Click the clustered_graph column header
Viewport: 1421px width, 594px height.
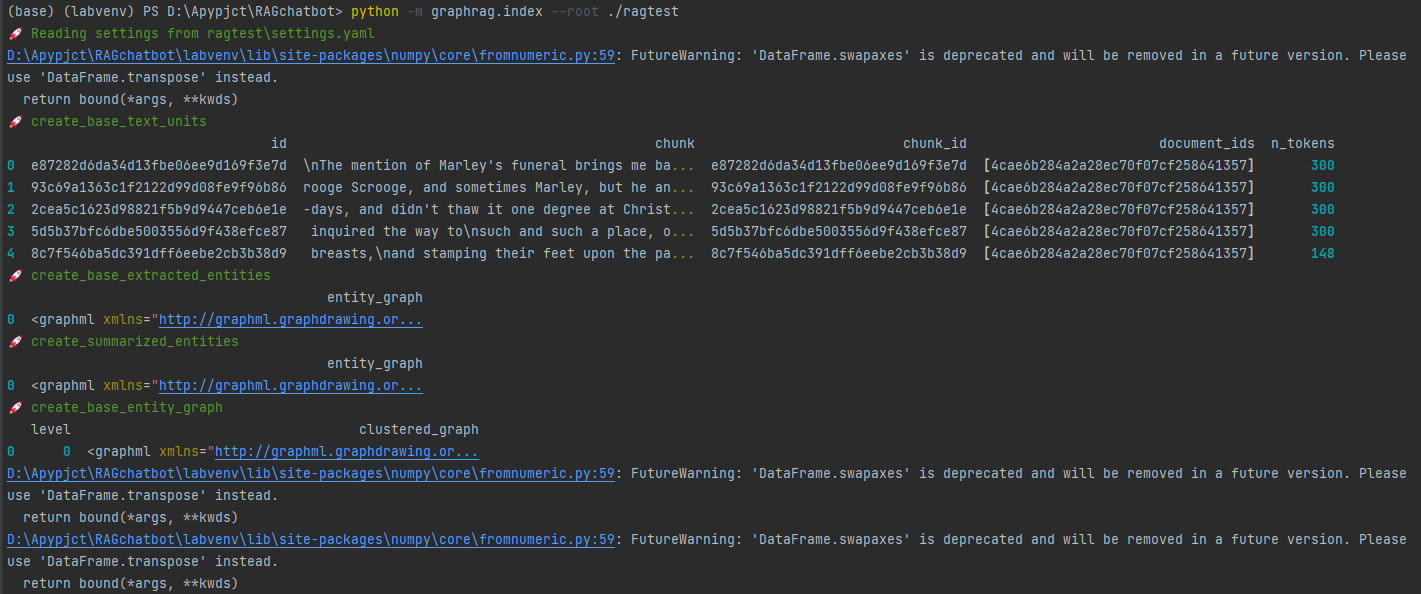419,430
